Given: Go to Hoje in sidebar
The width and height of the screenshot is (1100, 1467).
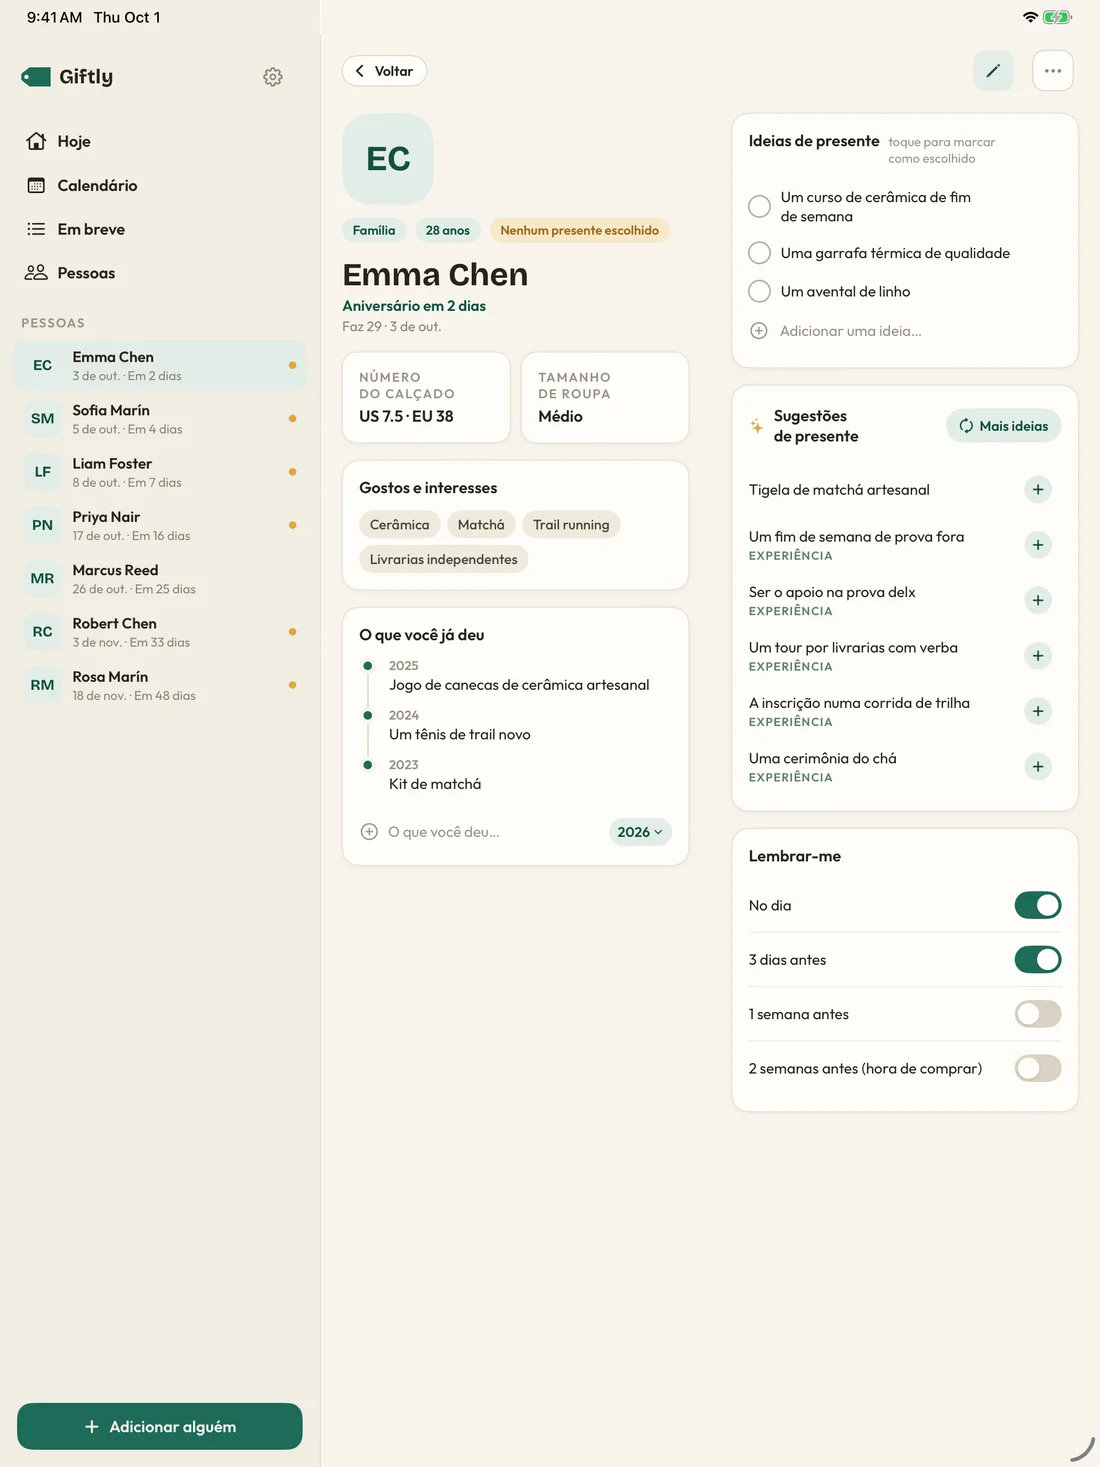Looking at the screenshot, I should point(160,141).
